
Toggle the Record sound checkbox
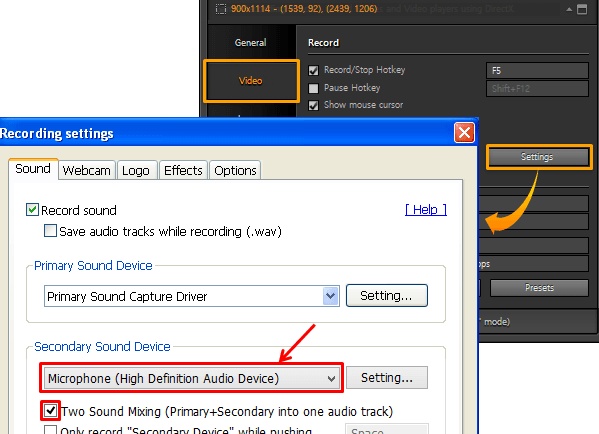coord(32,210)
